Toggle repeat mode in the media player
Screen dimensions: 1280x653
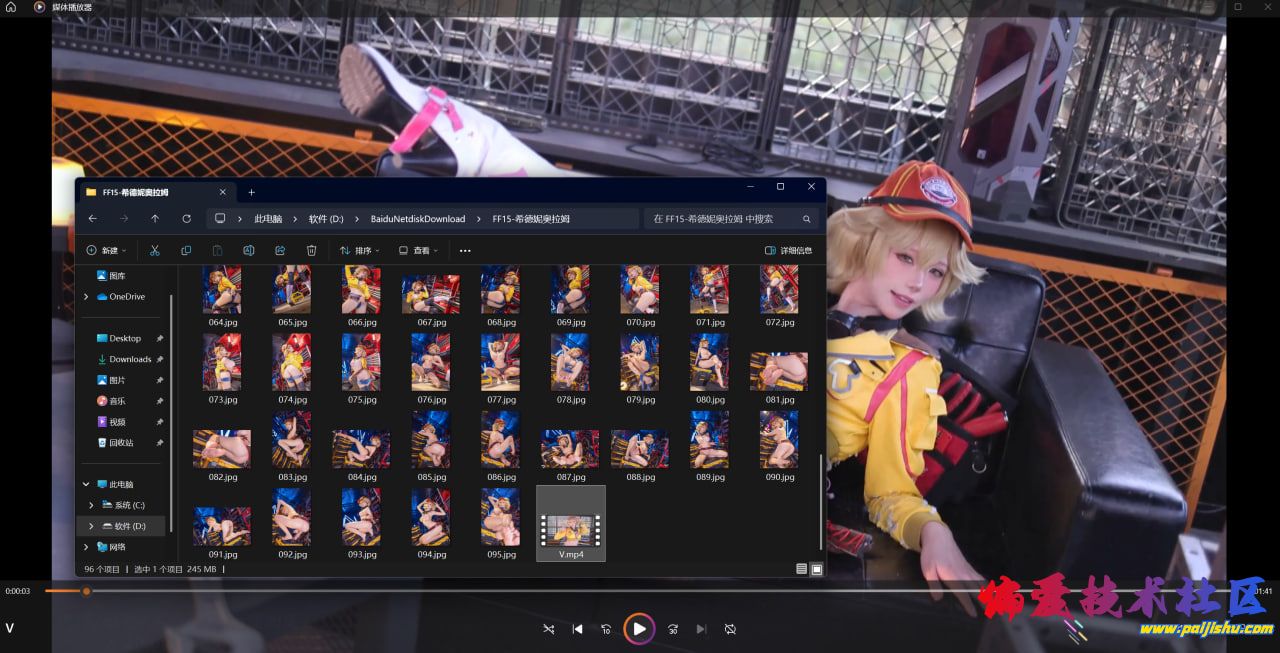tap(730, 629)
